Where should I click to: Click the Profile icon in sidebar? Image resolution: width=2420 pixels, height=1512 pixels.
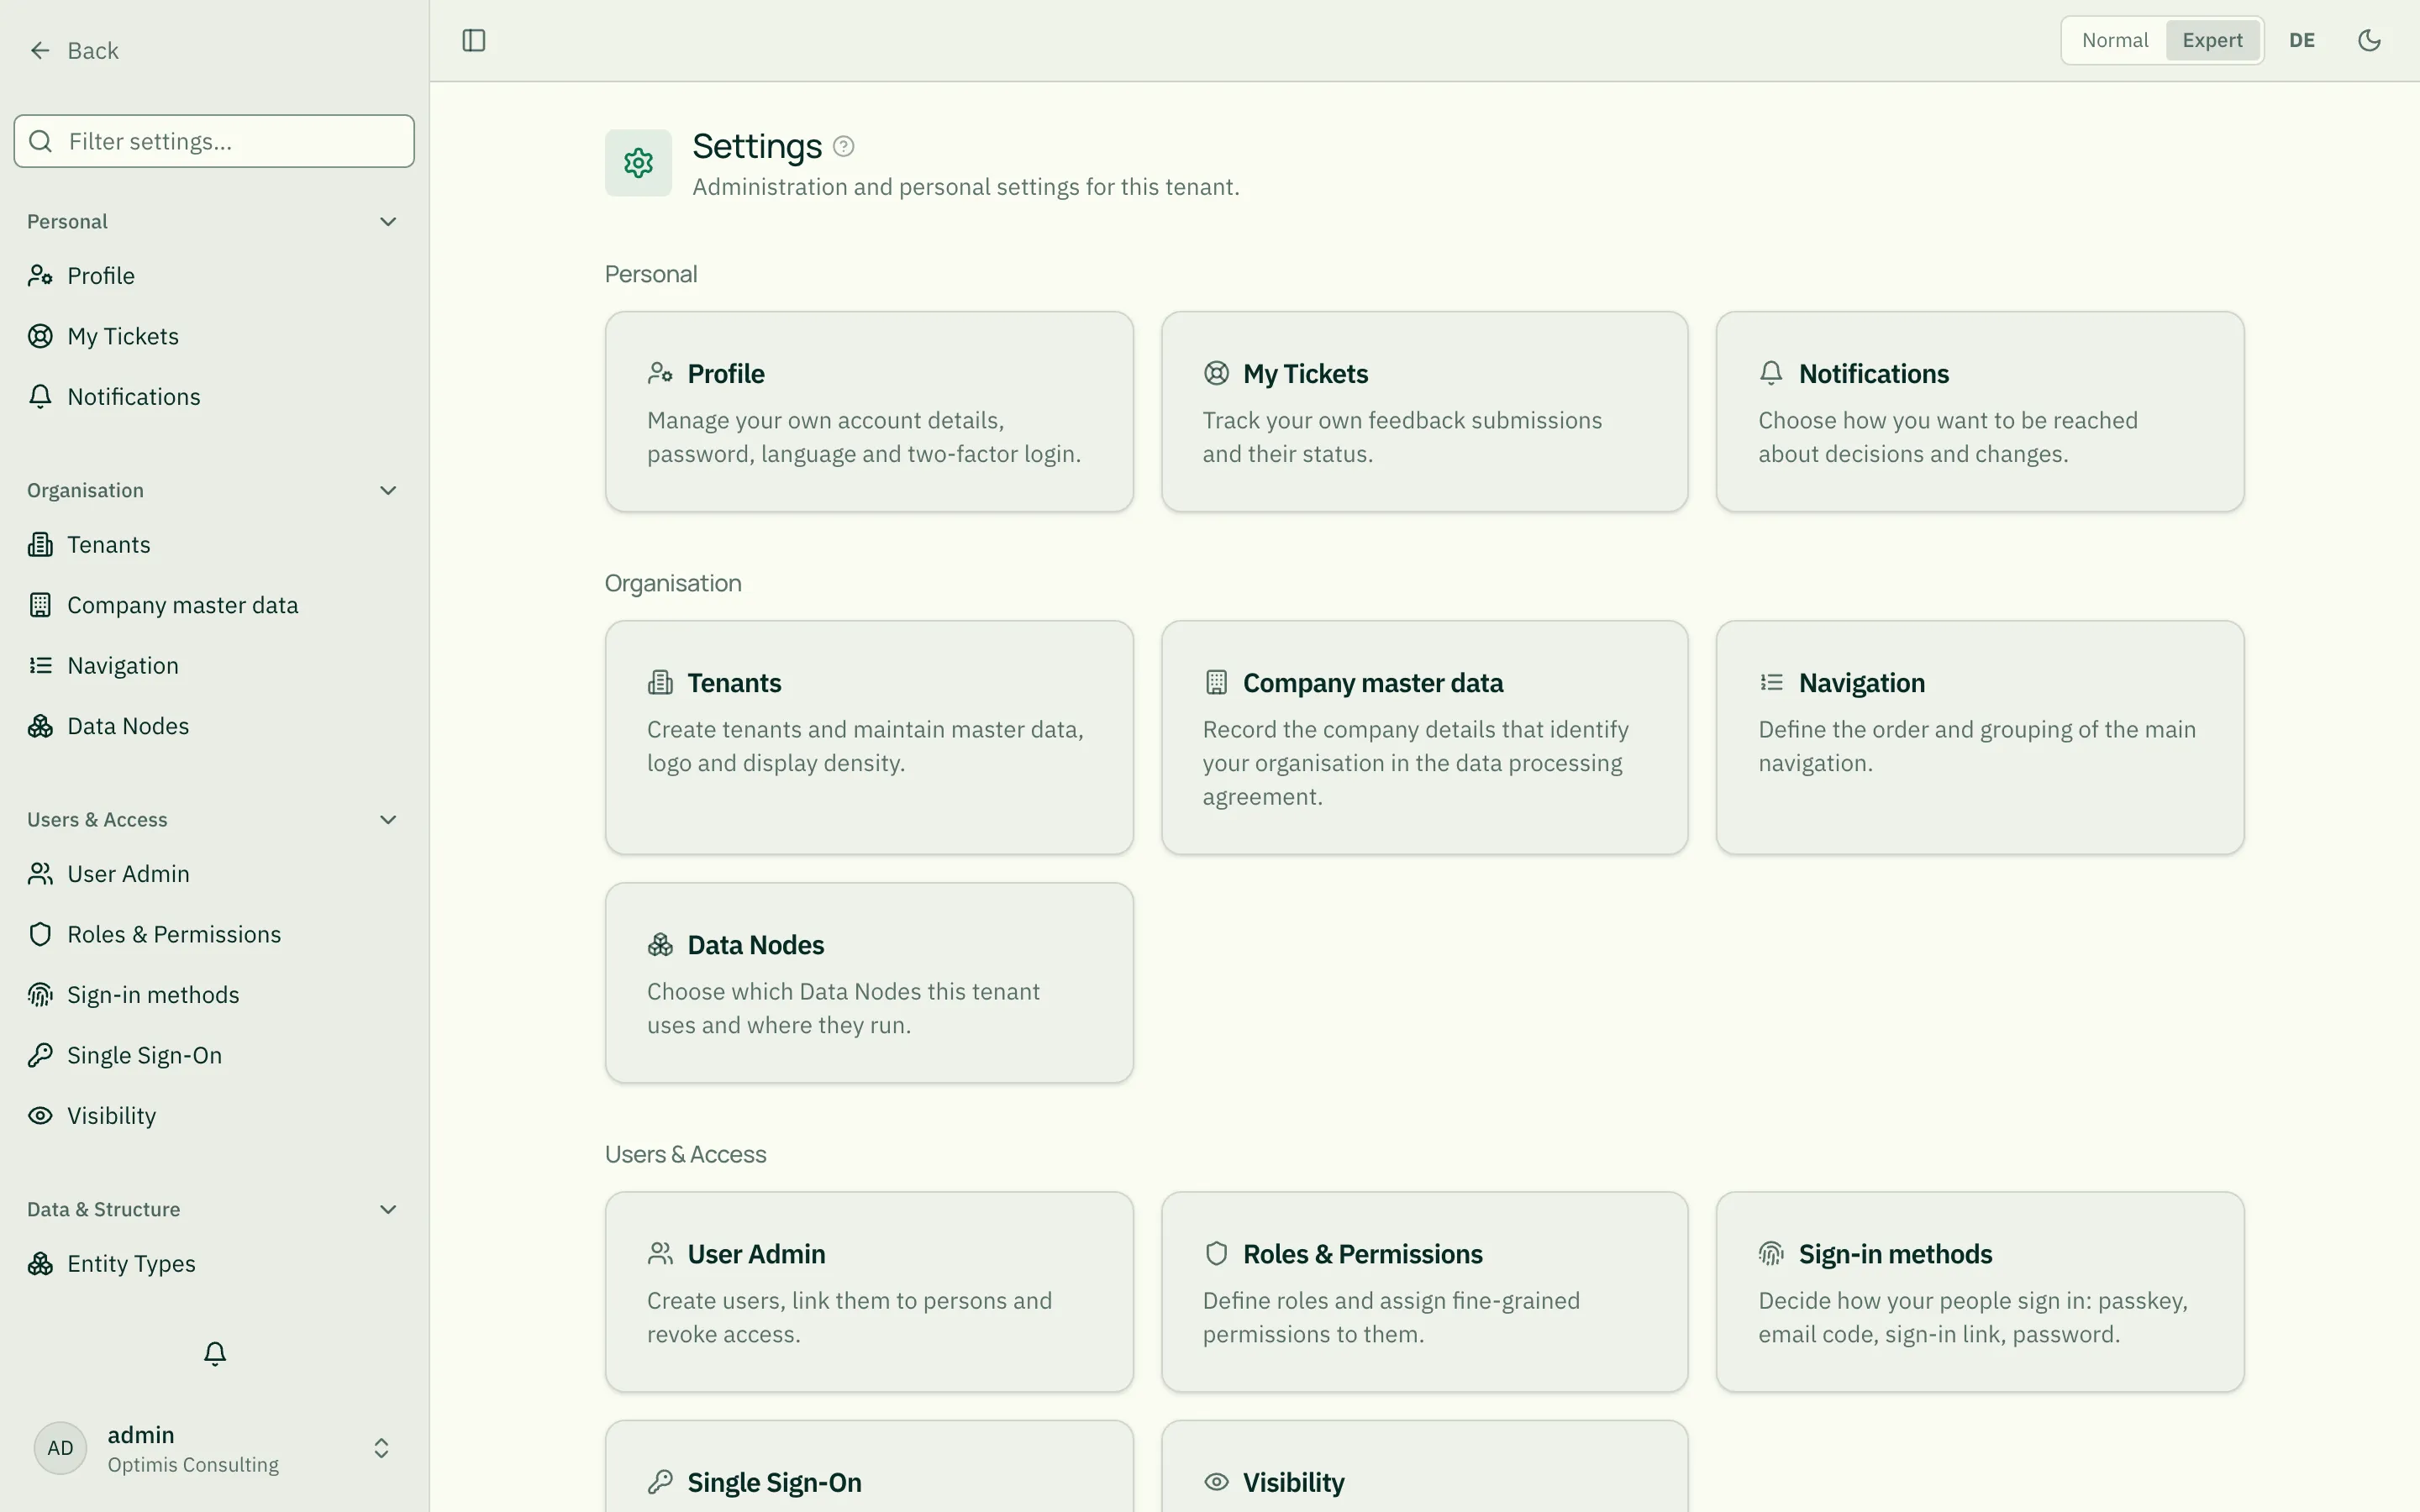click(40, 276)
